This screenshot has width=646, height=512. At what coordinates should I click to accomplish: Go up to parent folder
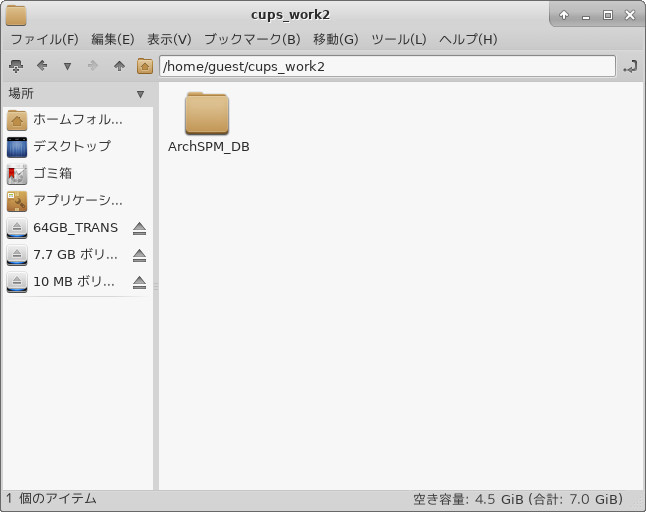point(119,65)
